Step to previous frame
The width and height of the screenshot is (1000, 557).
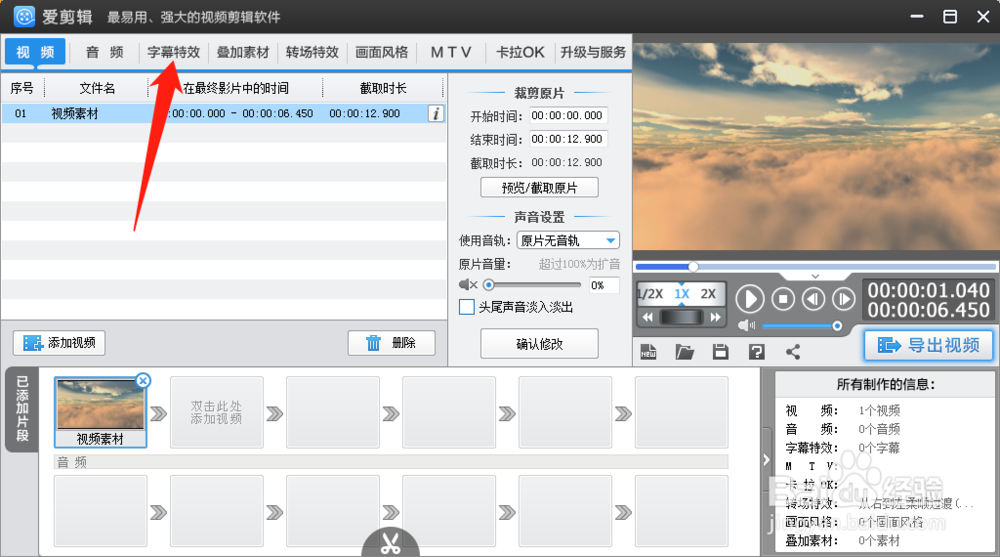[x=813, y=299]
